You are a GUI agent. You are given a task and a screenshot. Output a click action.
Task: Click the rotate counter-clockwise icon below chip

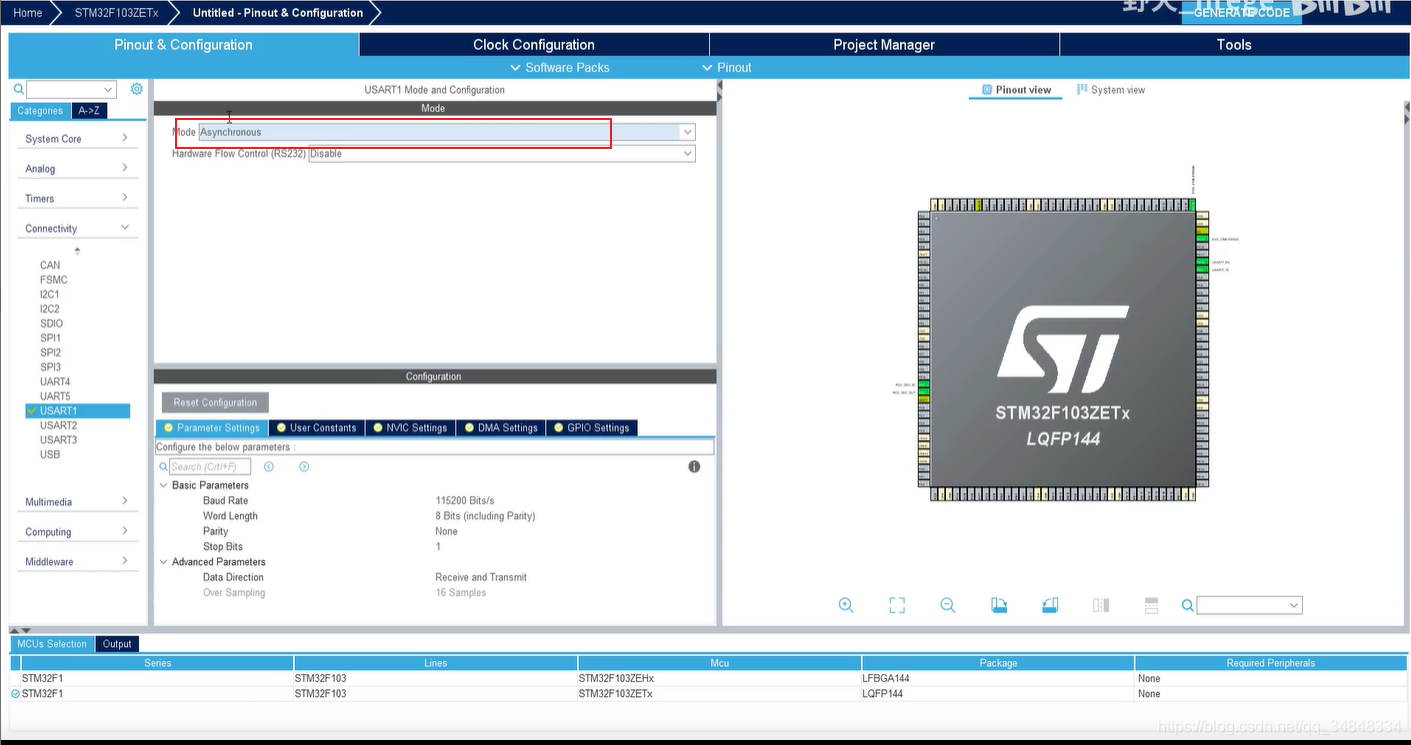coord(1050,605)
